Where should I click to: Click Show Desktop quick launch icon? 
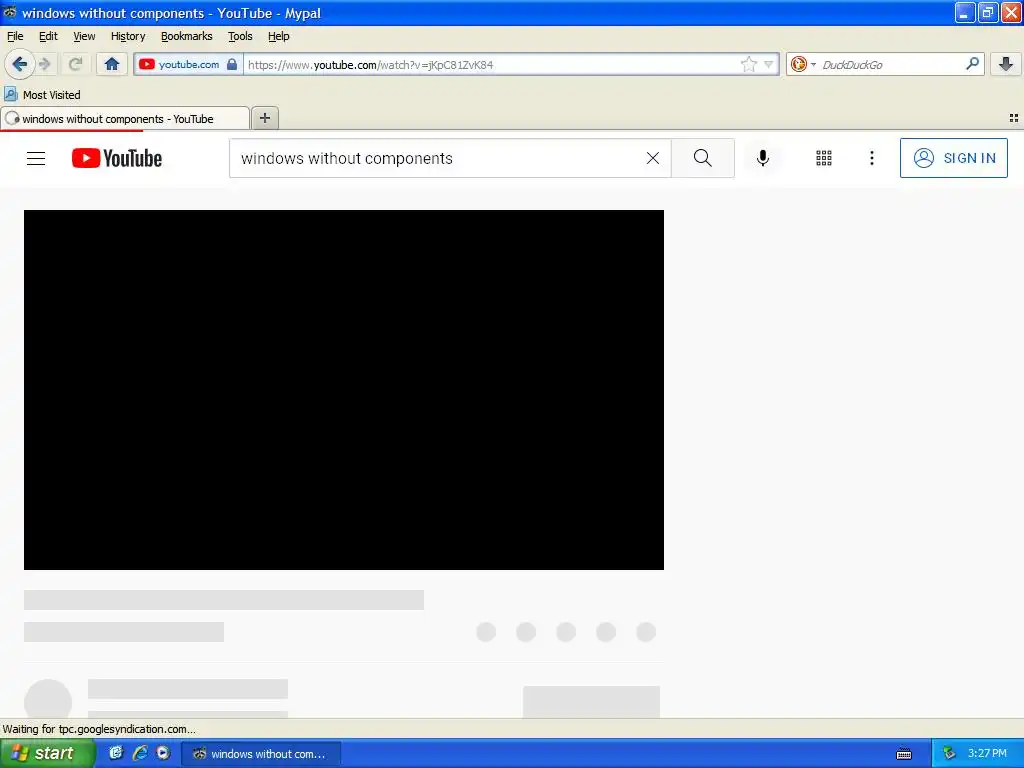coord(116,753)
